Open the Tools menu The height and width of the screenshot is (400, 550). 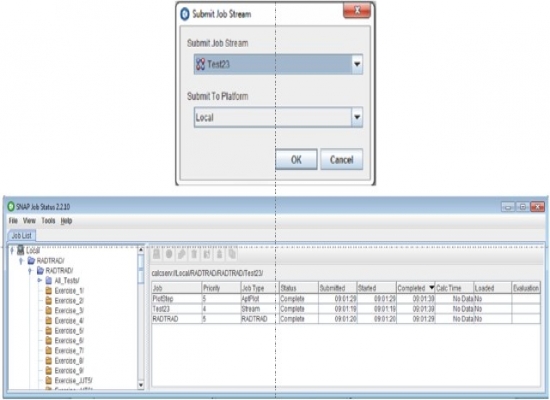click(48, 221)
